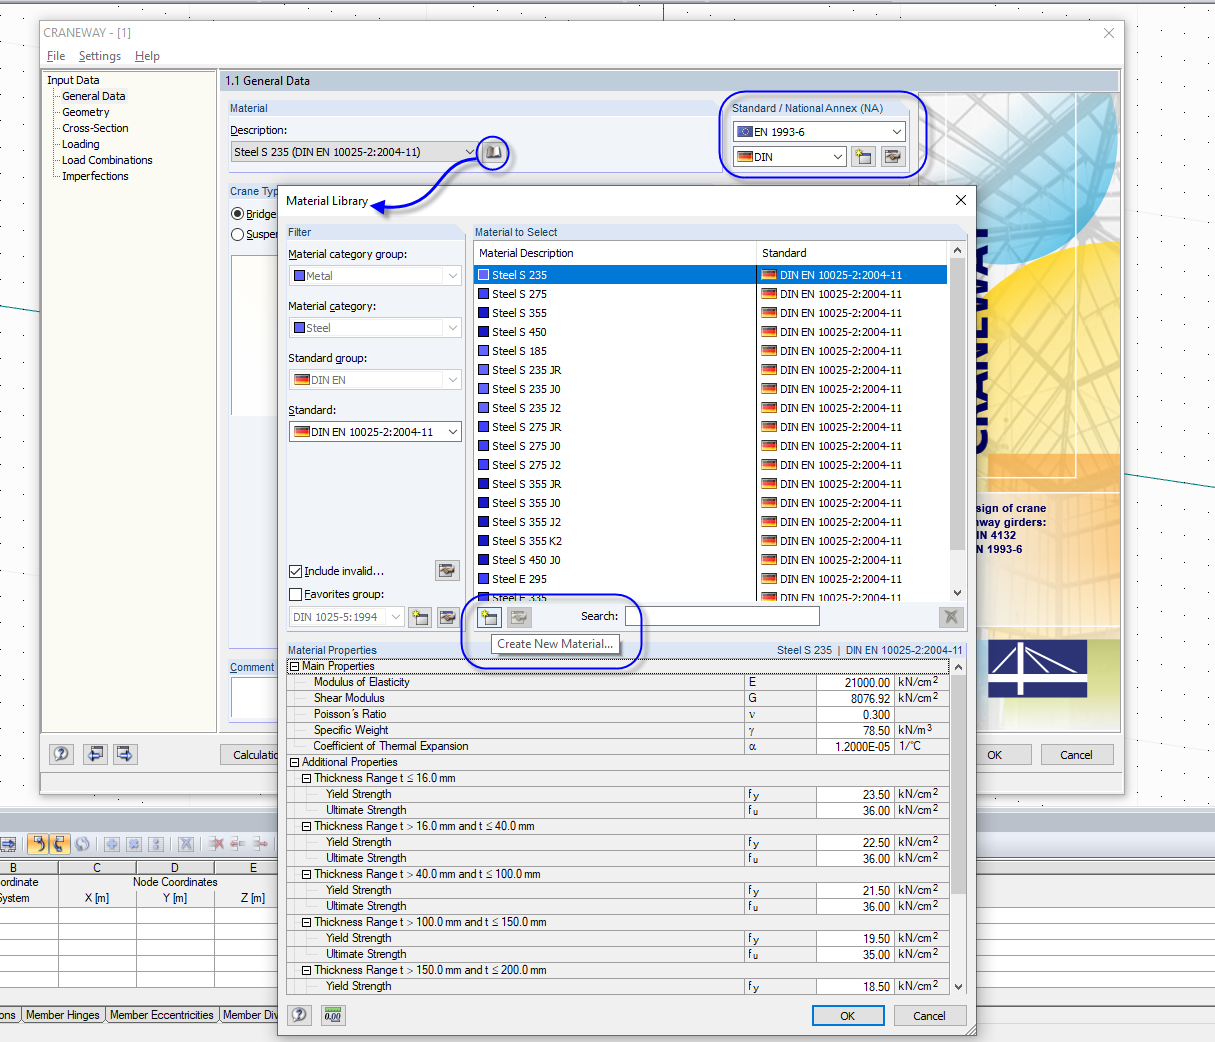
Task: Click into the material Search field
Action: point(722,616)
